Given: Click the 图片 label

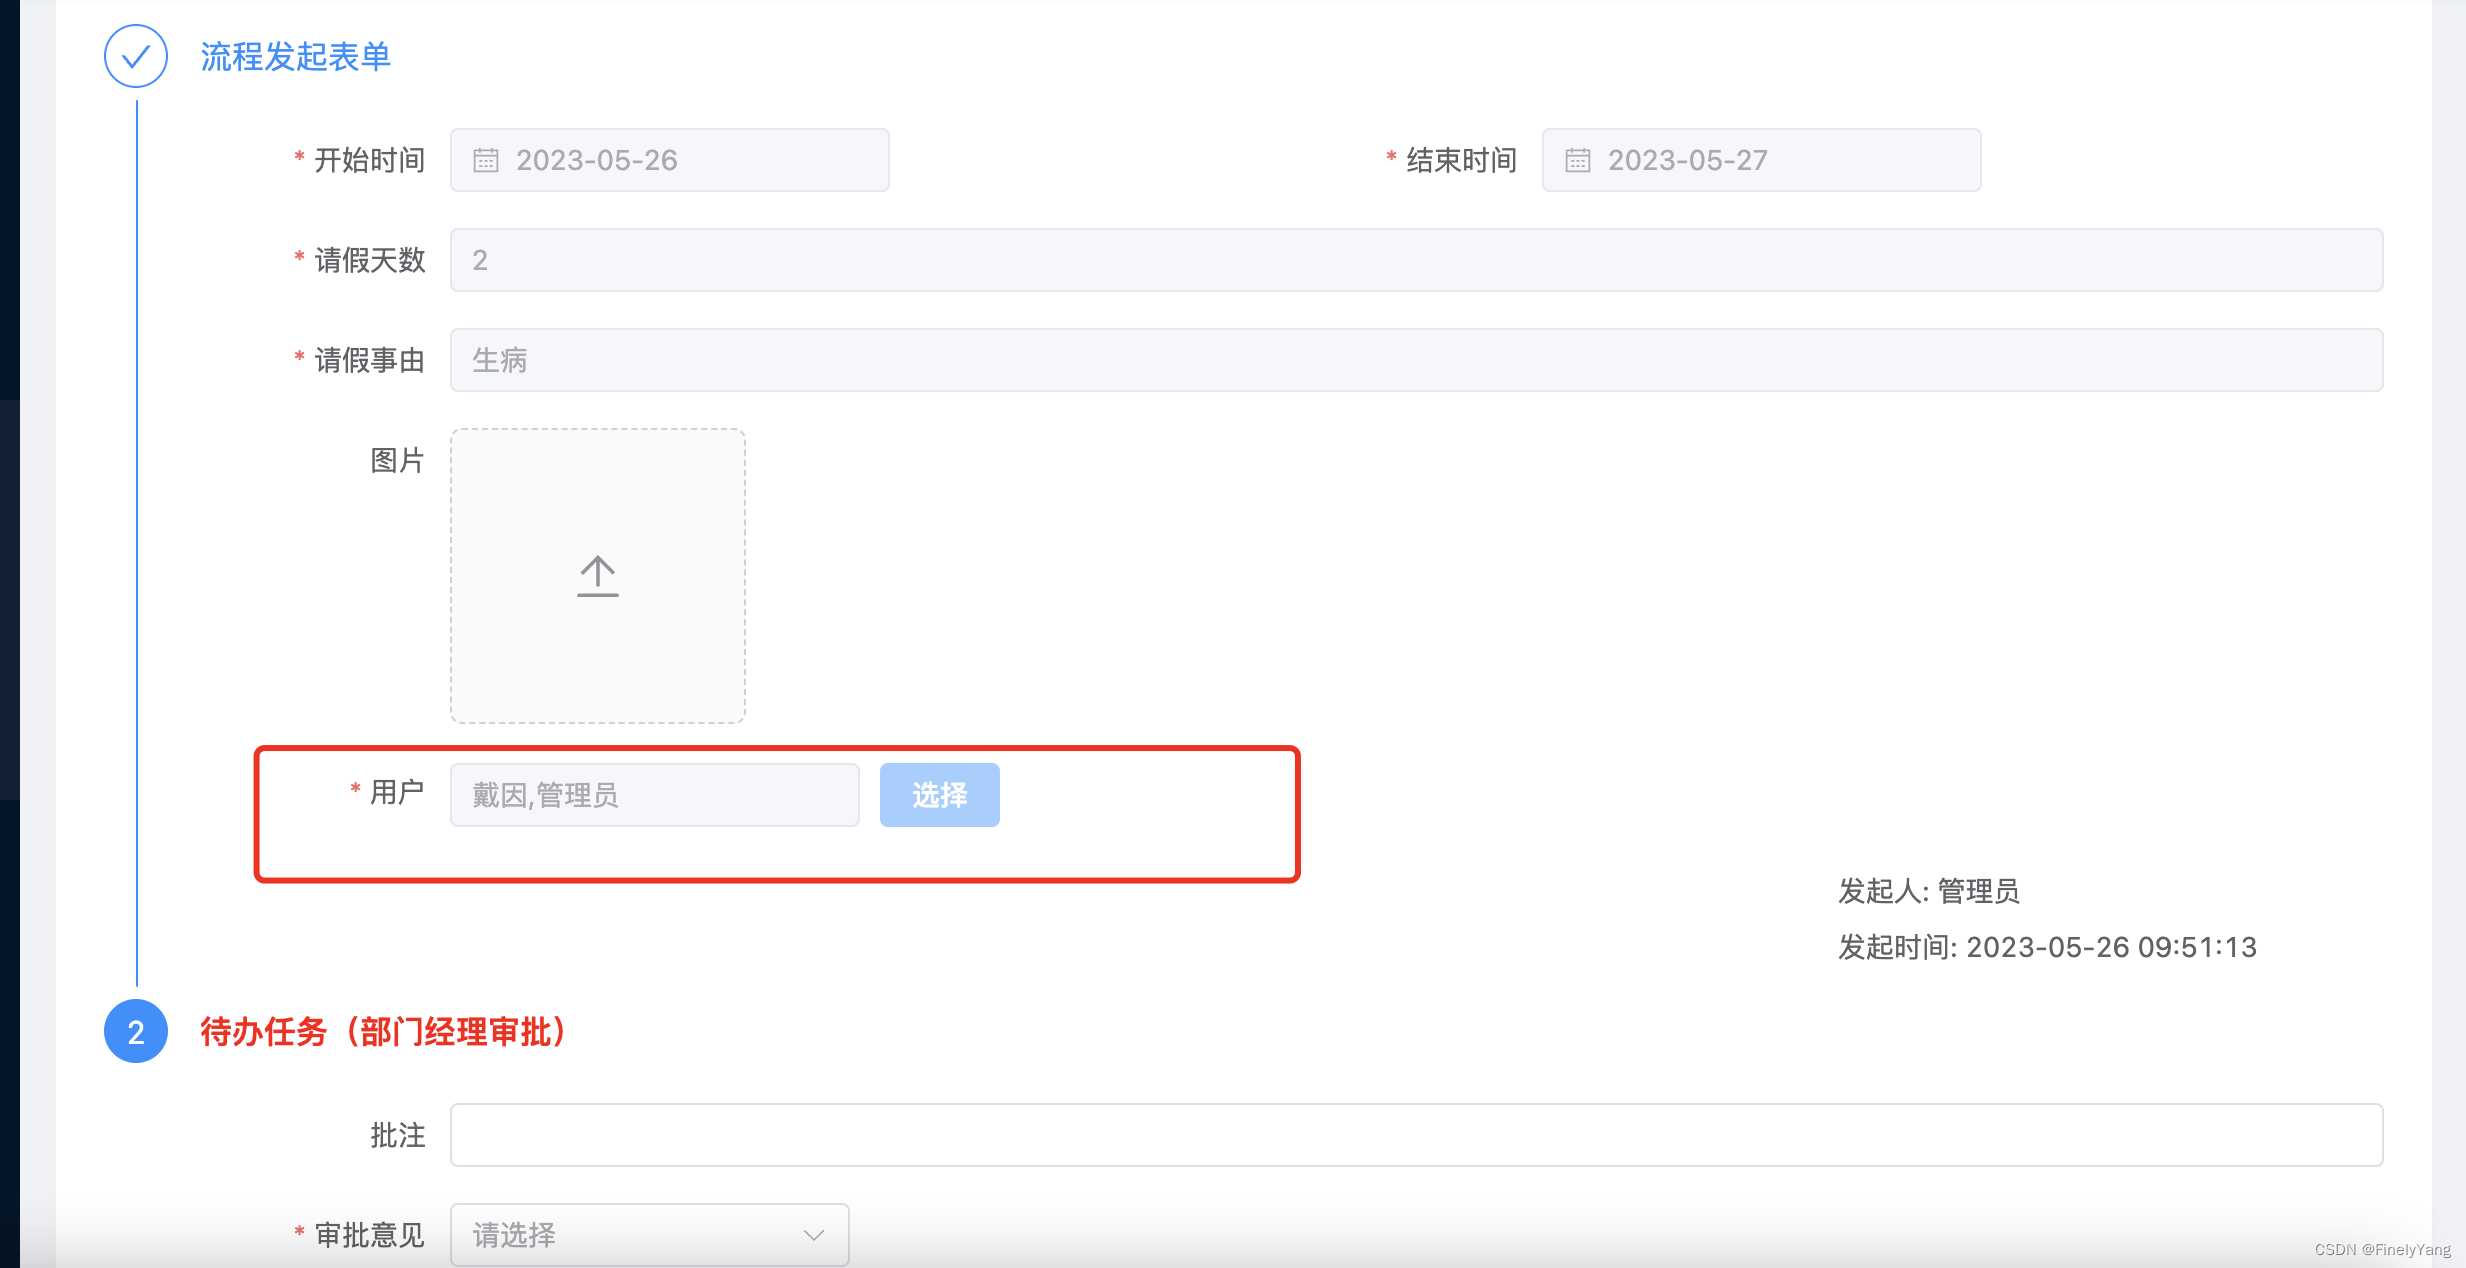Looking at the screenshot, I should (x=398, y=460).
